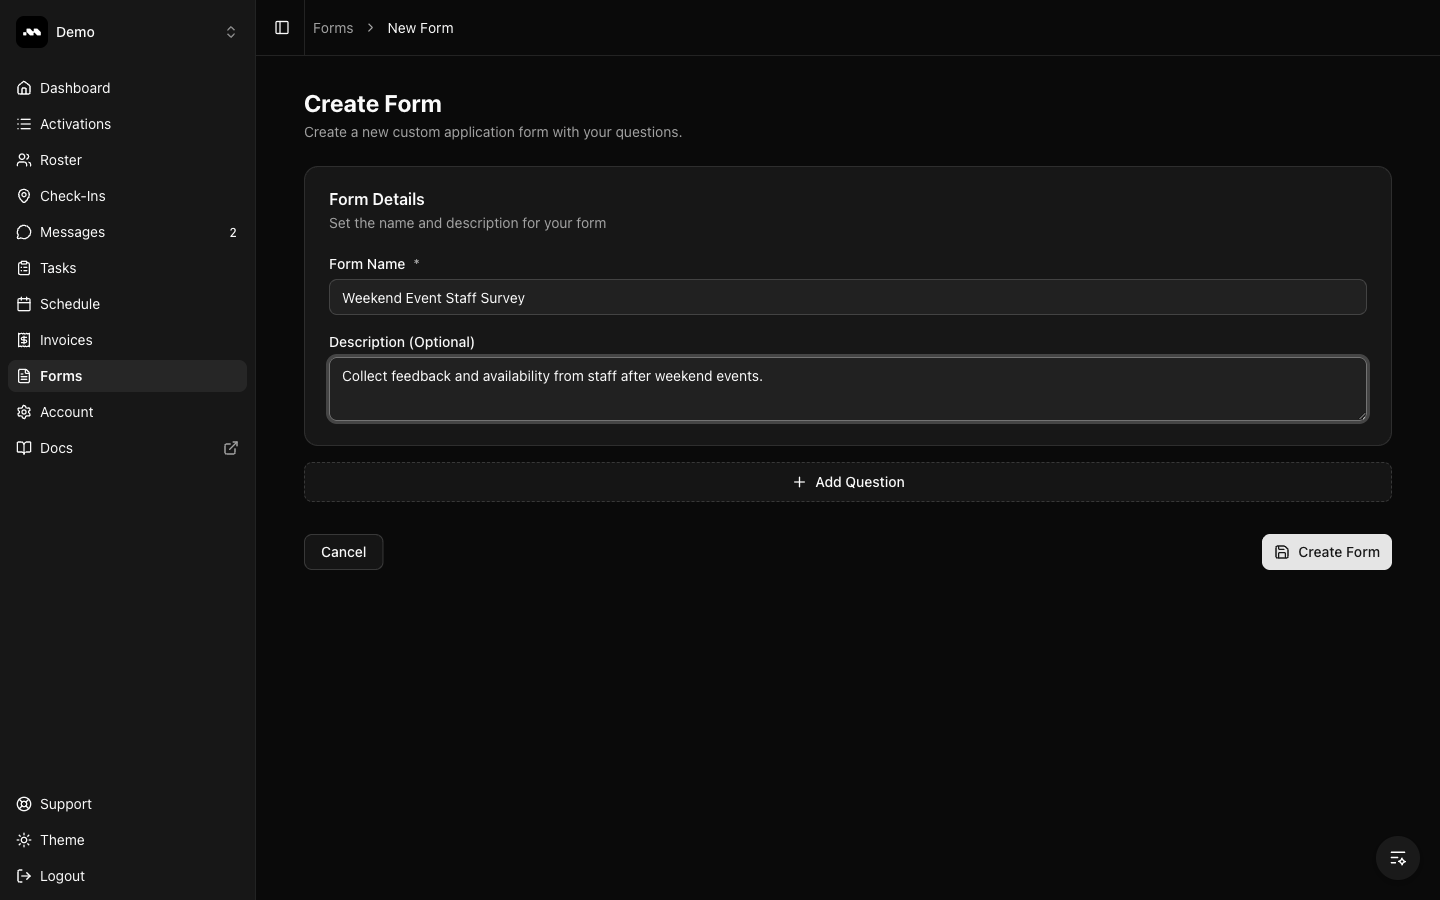
Task: Open the floating form actions button
Action: pyautogui.click(x=1396, y=858)
